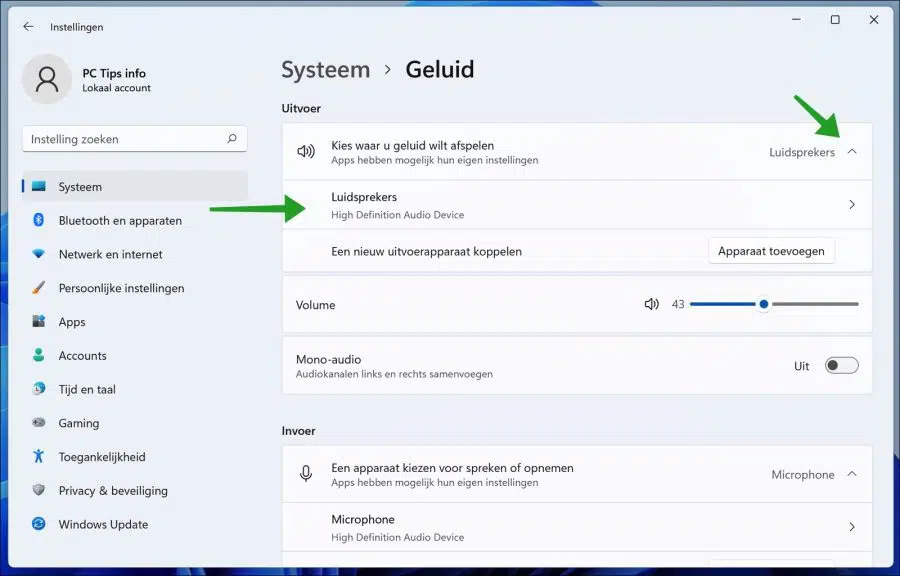Image resolution: width=900 pixels, height=576 pixels.
Task: Open Toegankelijkheid settings
Action: (x=135, y=457)
